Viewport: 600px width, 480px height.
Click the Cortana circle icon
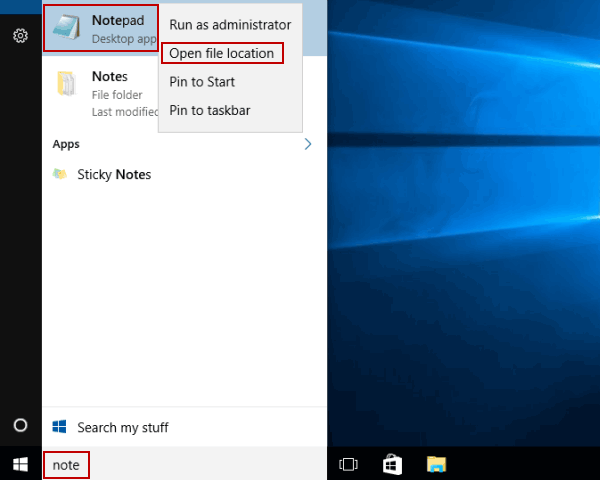[x=20, y=425]
